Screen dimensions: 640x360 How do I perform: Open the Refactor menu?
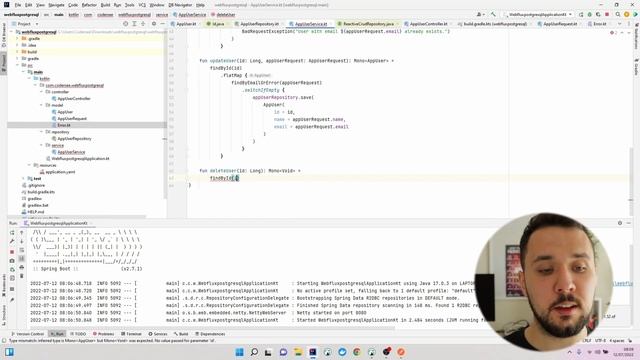point(89,5)
